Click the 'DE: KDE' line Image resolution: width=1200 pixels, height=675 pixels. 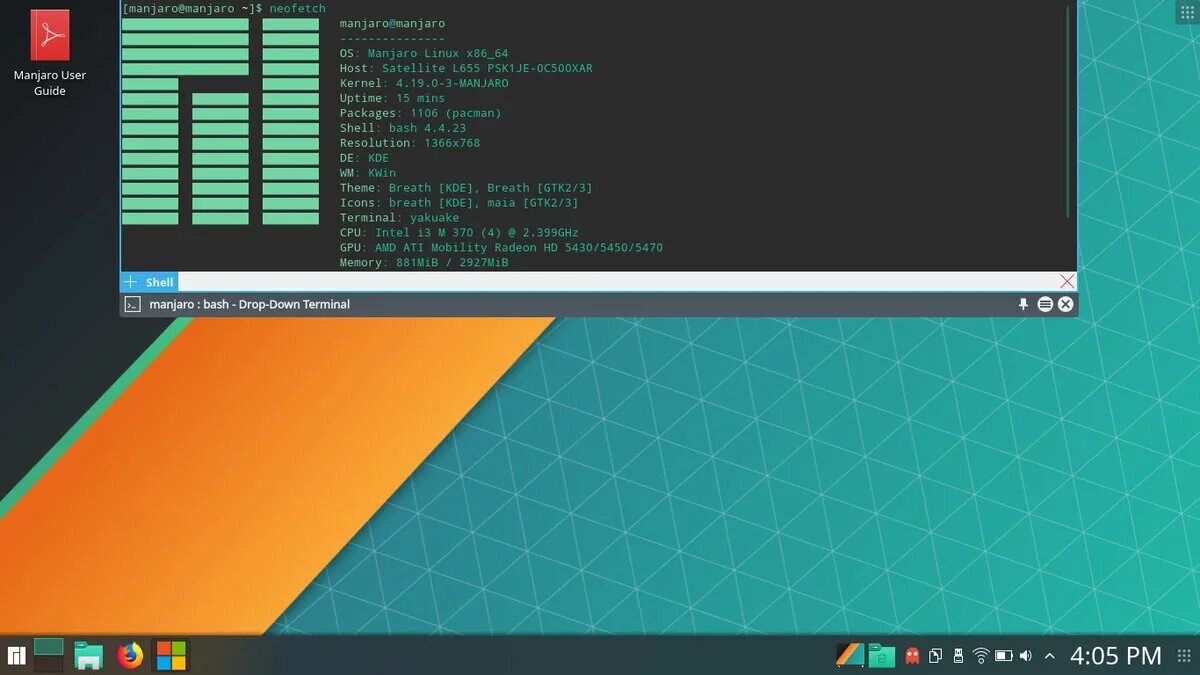click(x=364, y=158)
